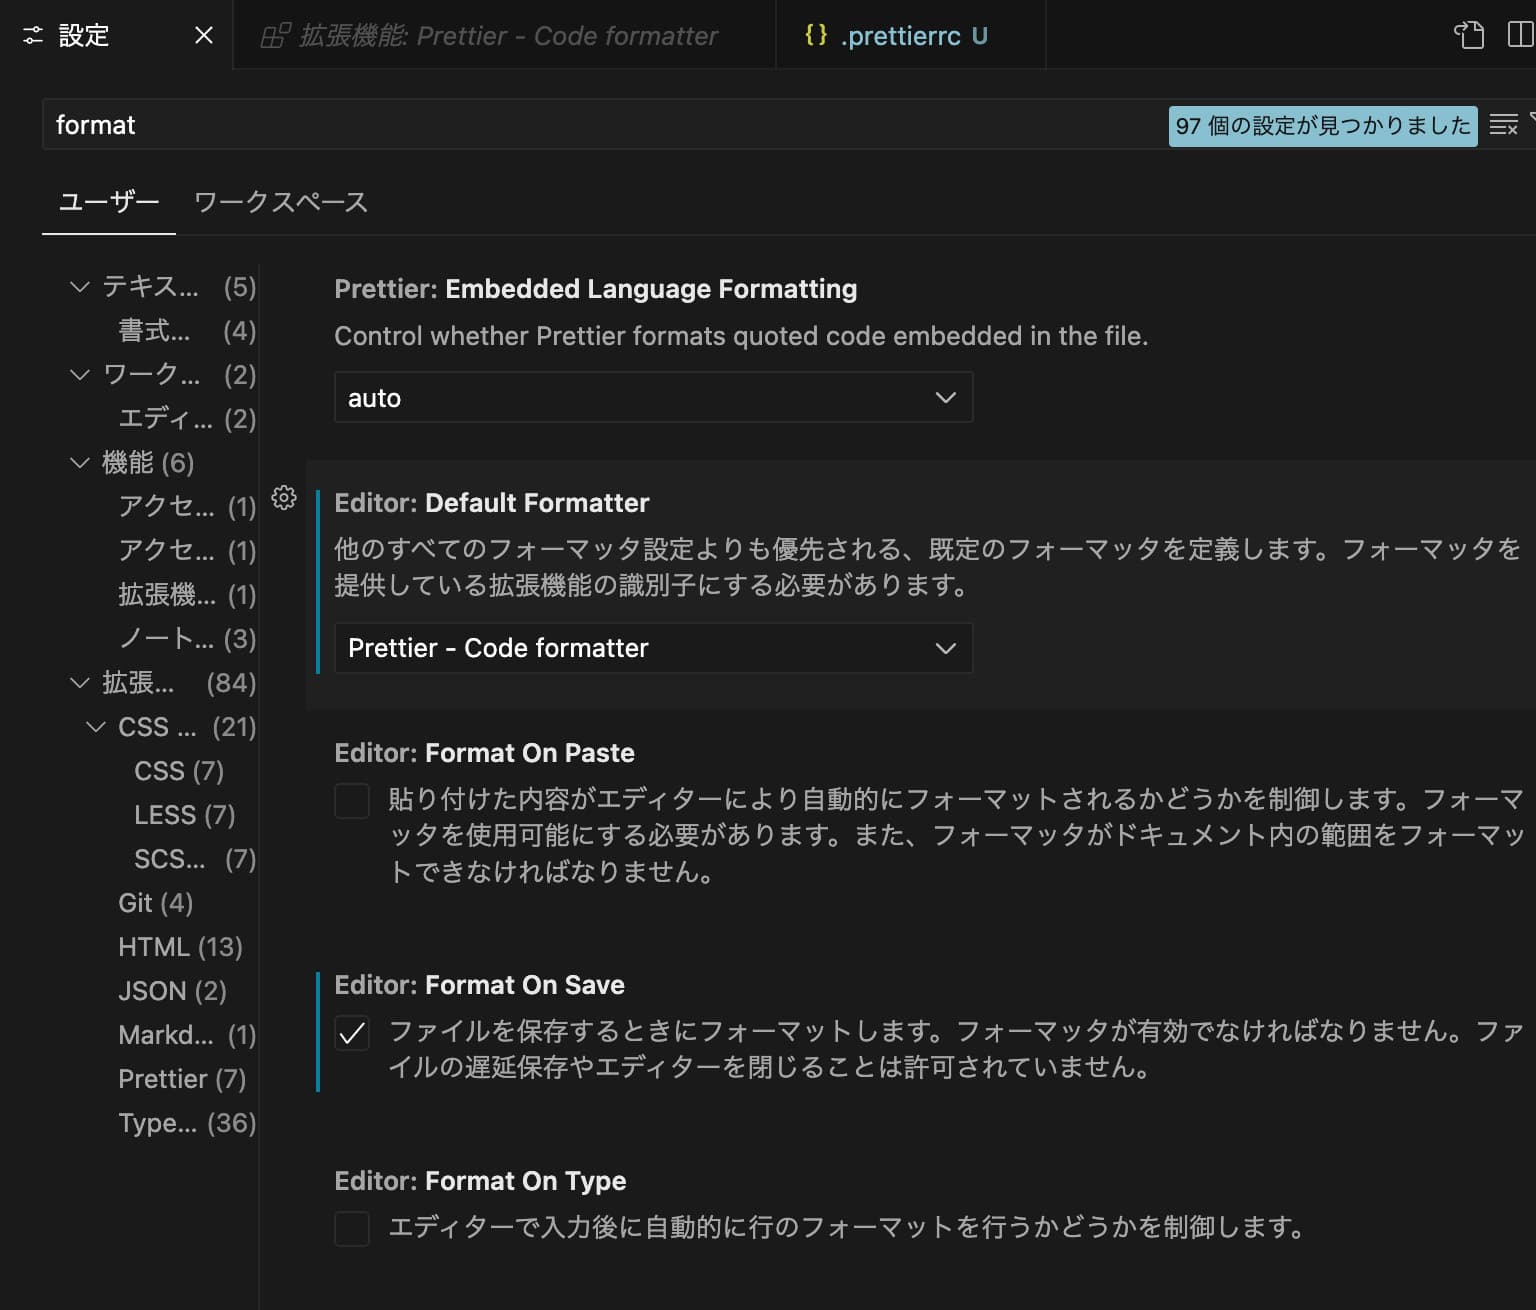Enable Format On Paste checkbox
This screenshot has height=1310, width=1536.
(352, 801)
